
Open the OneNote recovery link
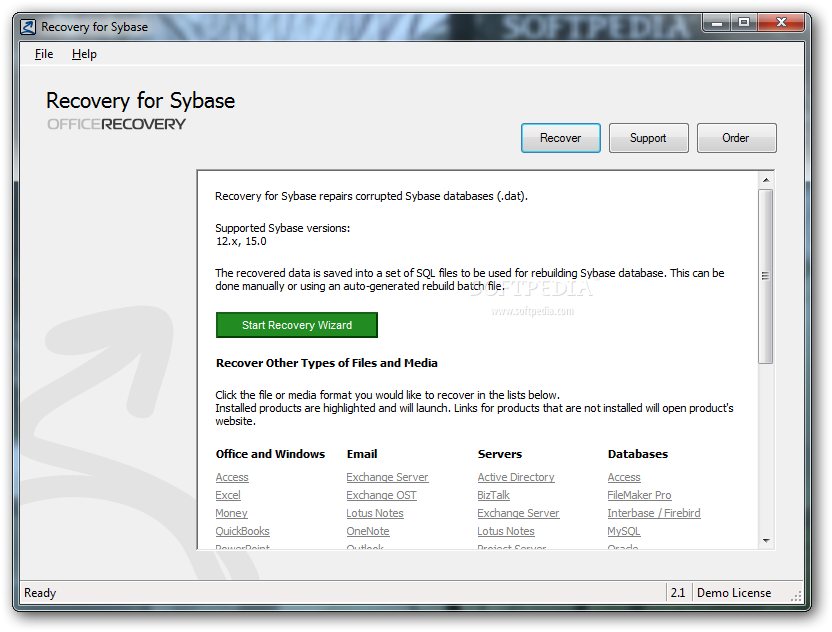pyautogui.click(x=368, y=531)
